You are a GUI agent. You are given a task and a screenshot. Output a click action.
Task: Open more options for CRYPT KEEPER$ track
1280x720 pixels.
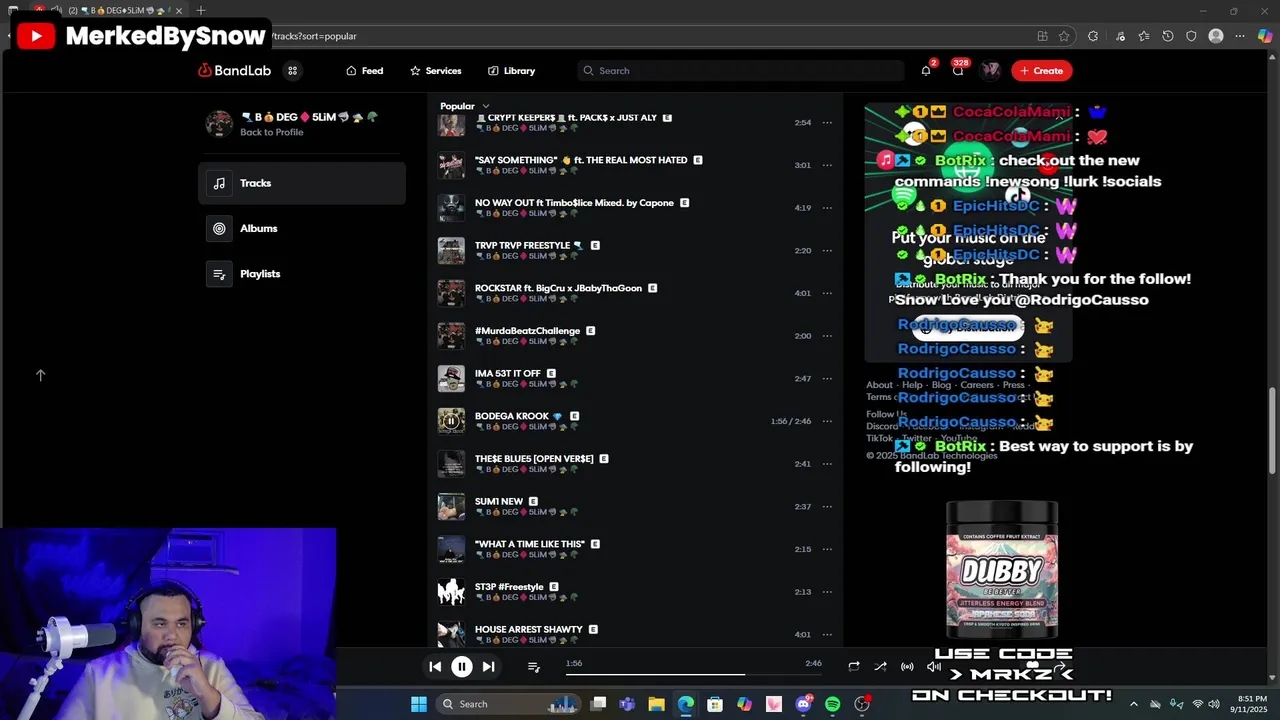coord(827,123)
